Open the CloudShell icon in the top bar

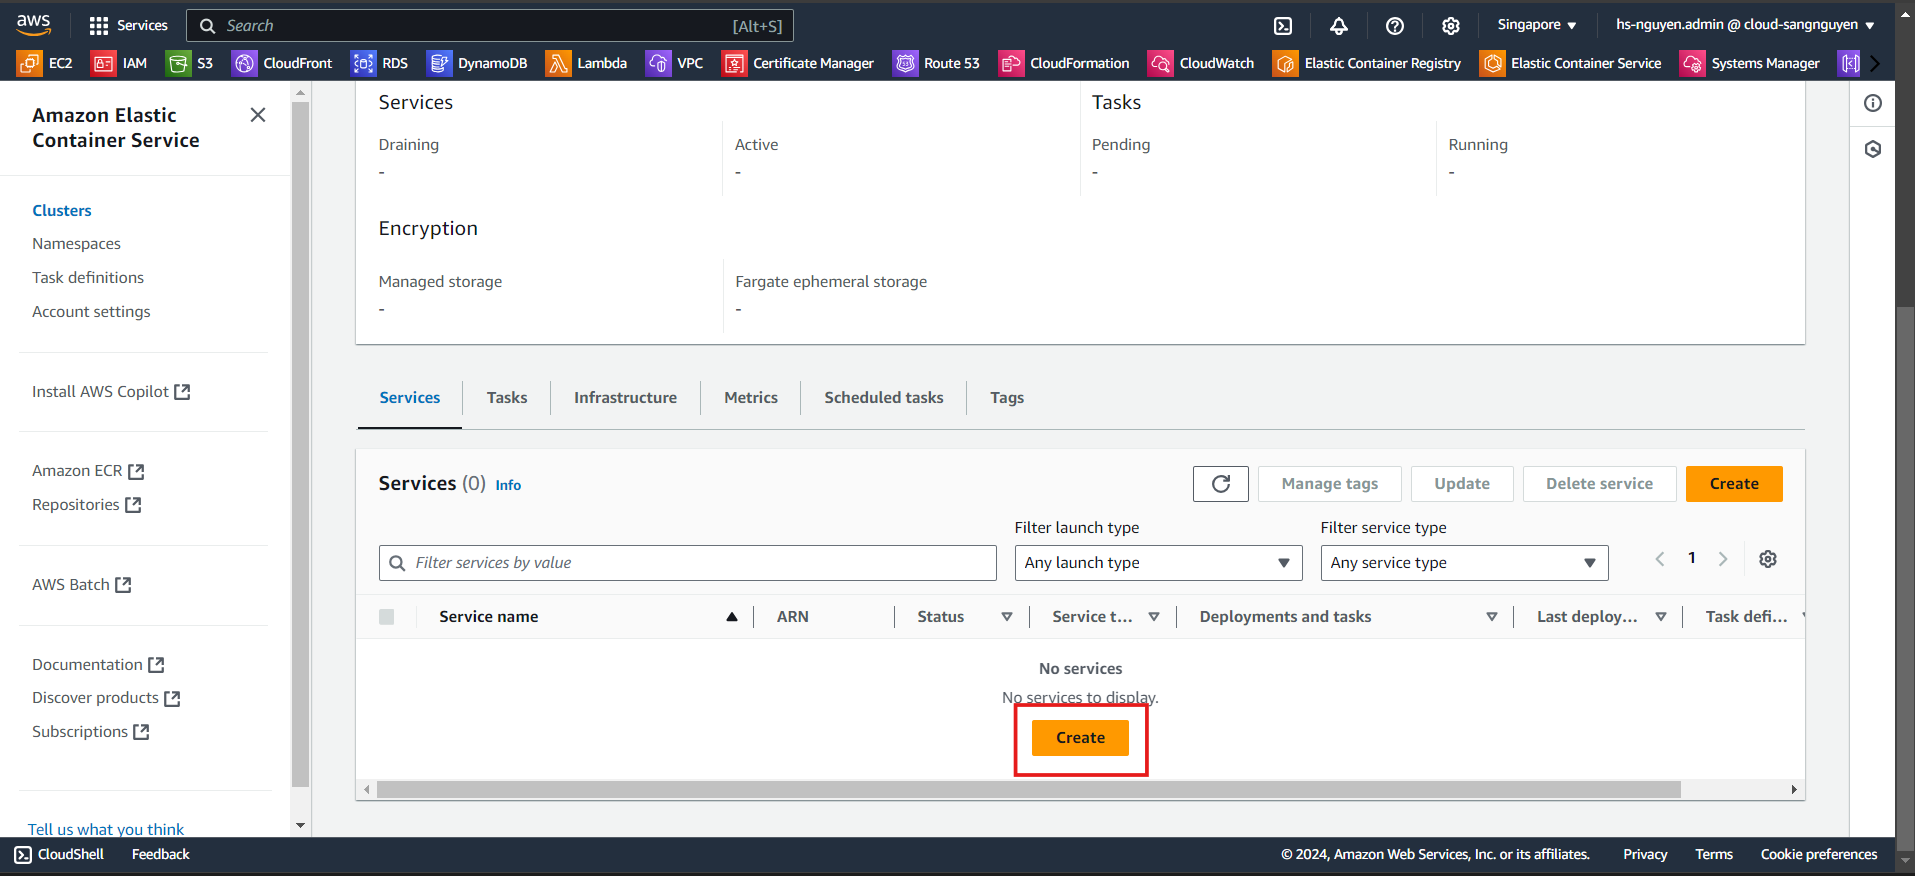(1283, 26)
